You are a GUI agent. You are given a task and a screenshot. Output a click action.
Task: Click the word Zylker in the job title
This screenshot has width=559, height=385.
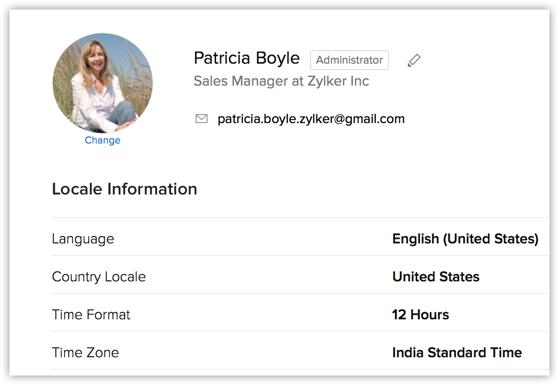coord(327,82)
